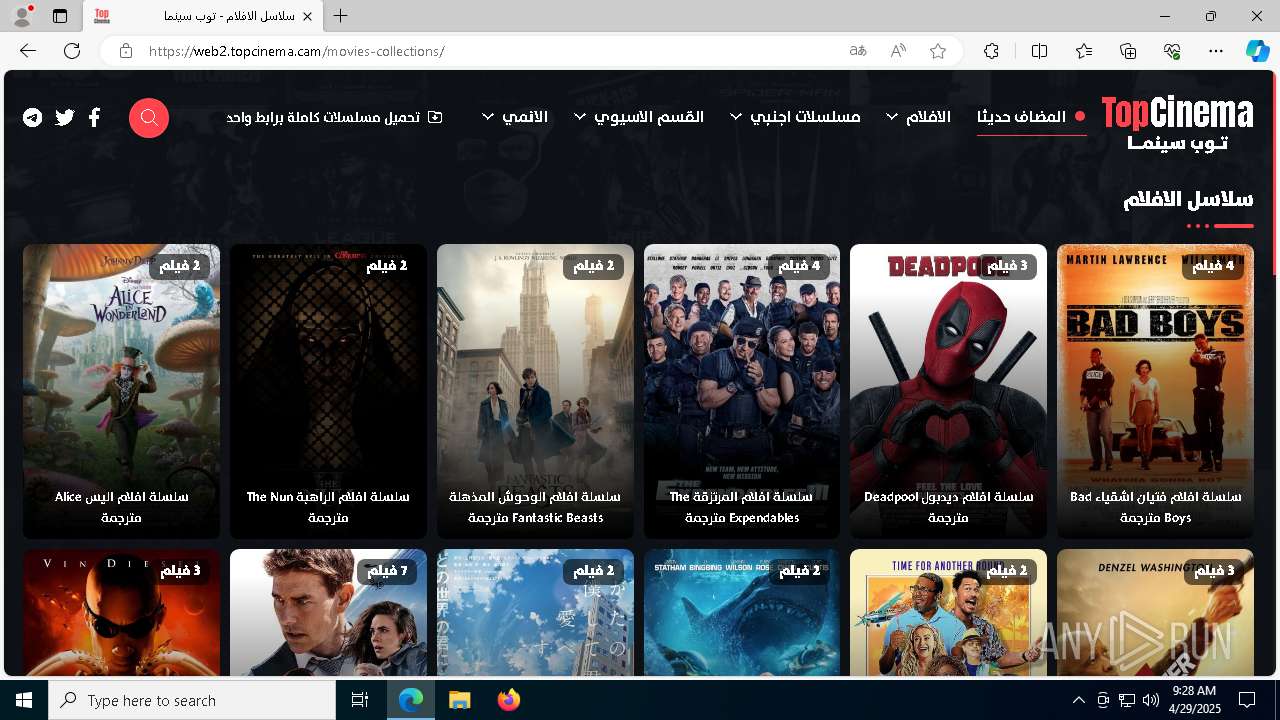
Task: Open Alice in Wonderland series card
Action: pos(121,392)
